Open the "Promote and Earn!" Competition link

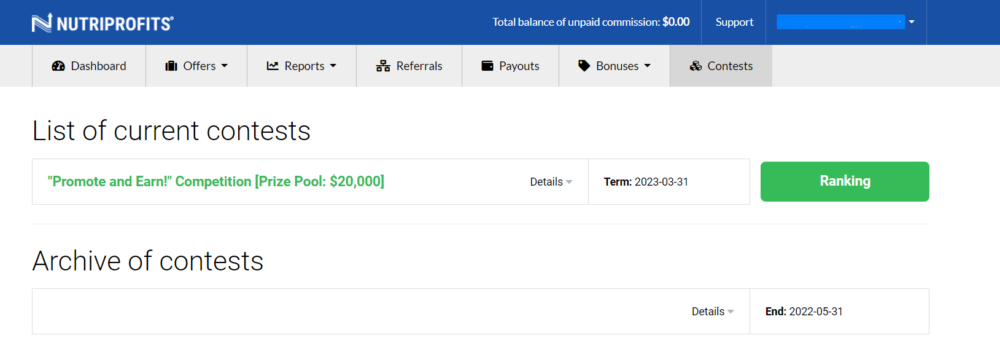(216, 182)
